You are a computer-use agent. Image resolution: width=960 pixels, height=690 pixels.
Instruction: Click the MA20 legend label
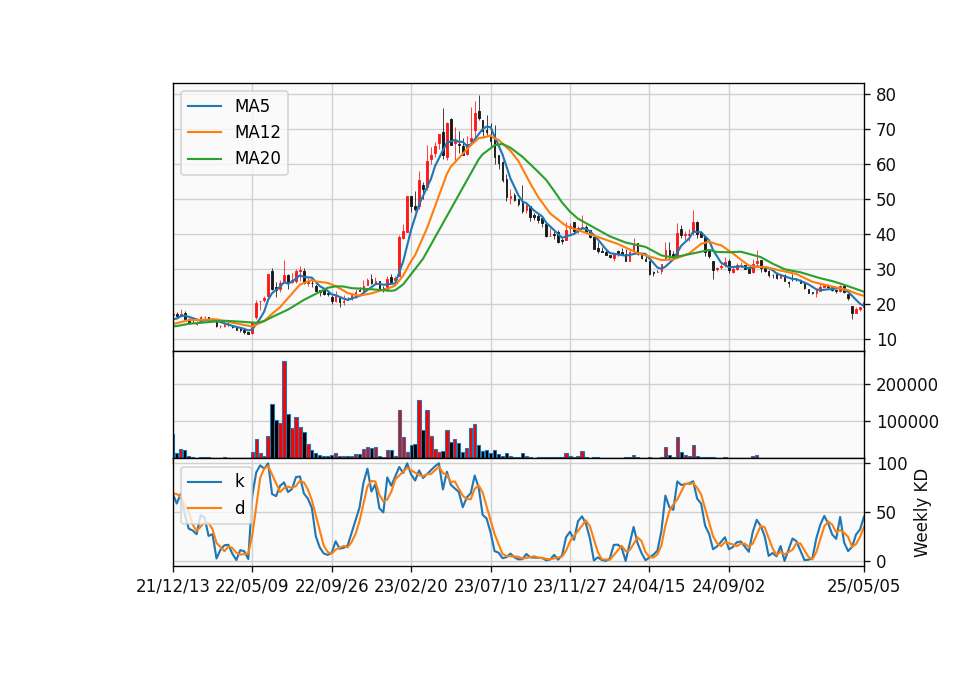[257, 158]
